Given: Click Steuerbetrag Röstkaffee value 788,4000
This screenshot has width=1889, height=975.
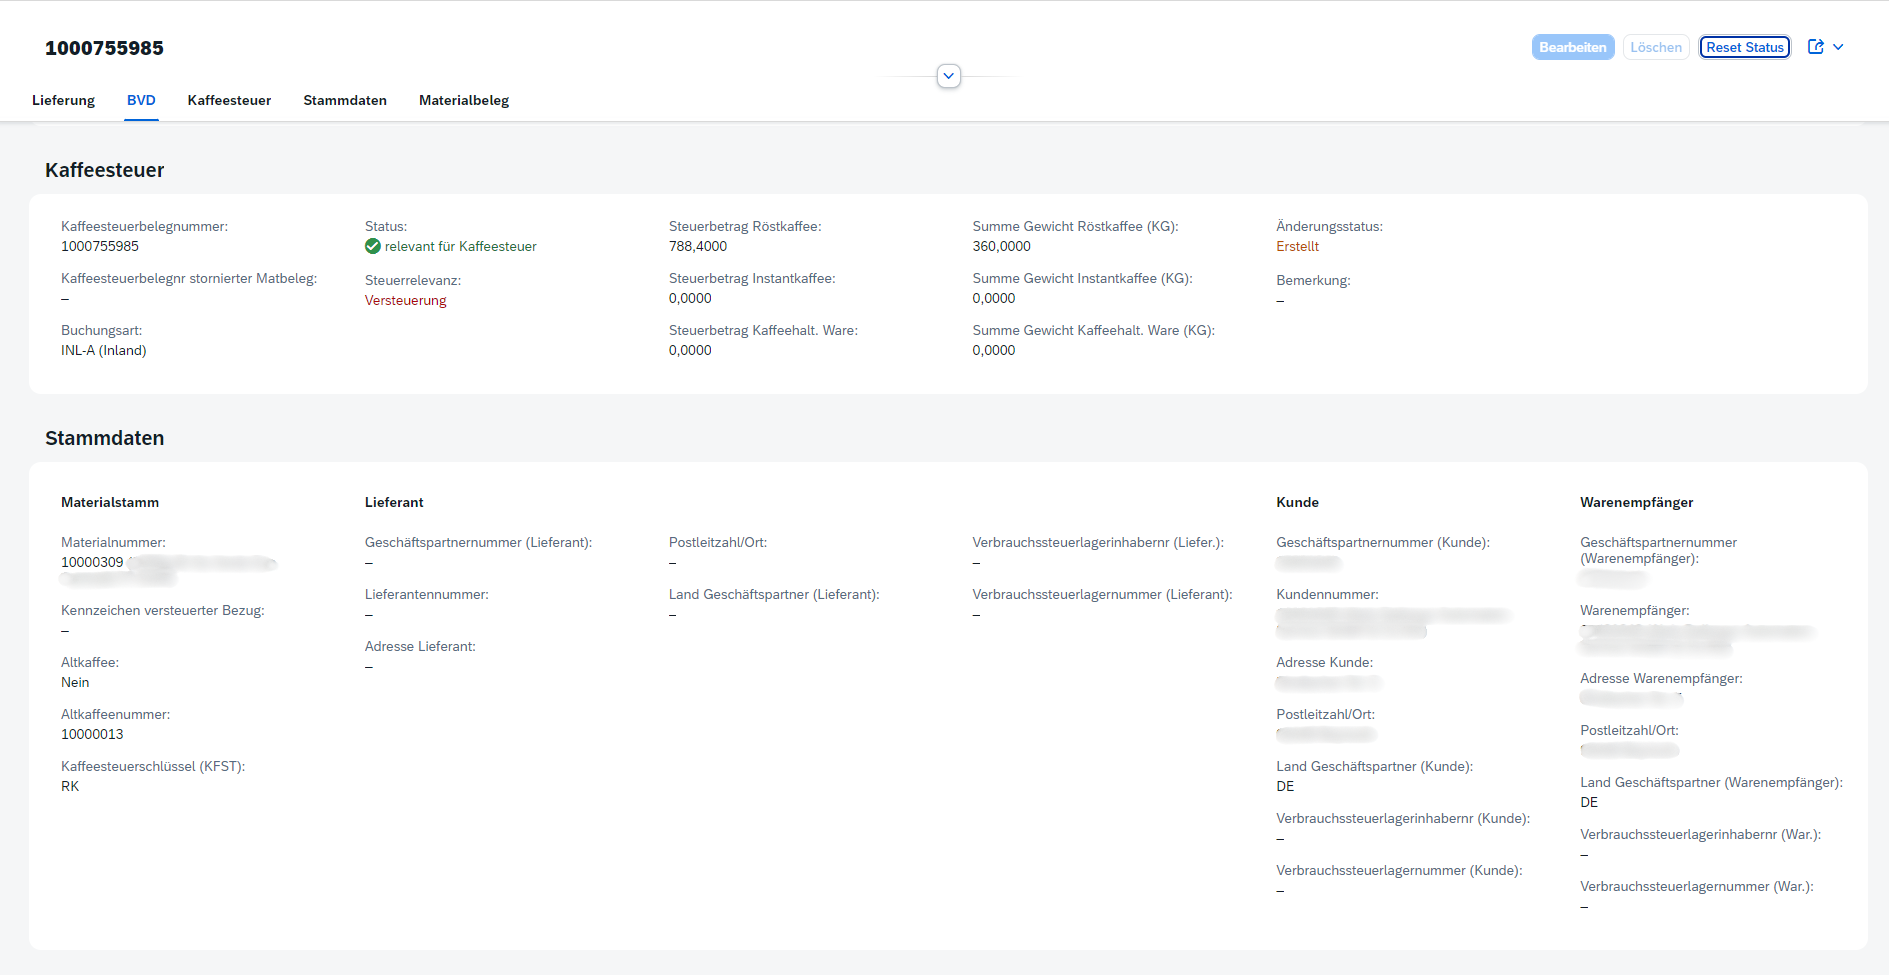Looking at the screenshot, I should (698, 246).
